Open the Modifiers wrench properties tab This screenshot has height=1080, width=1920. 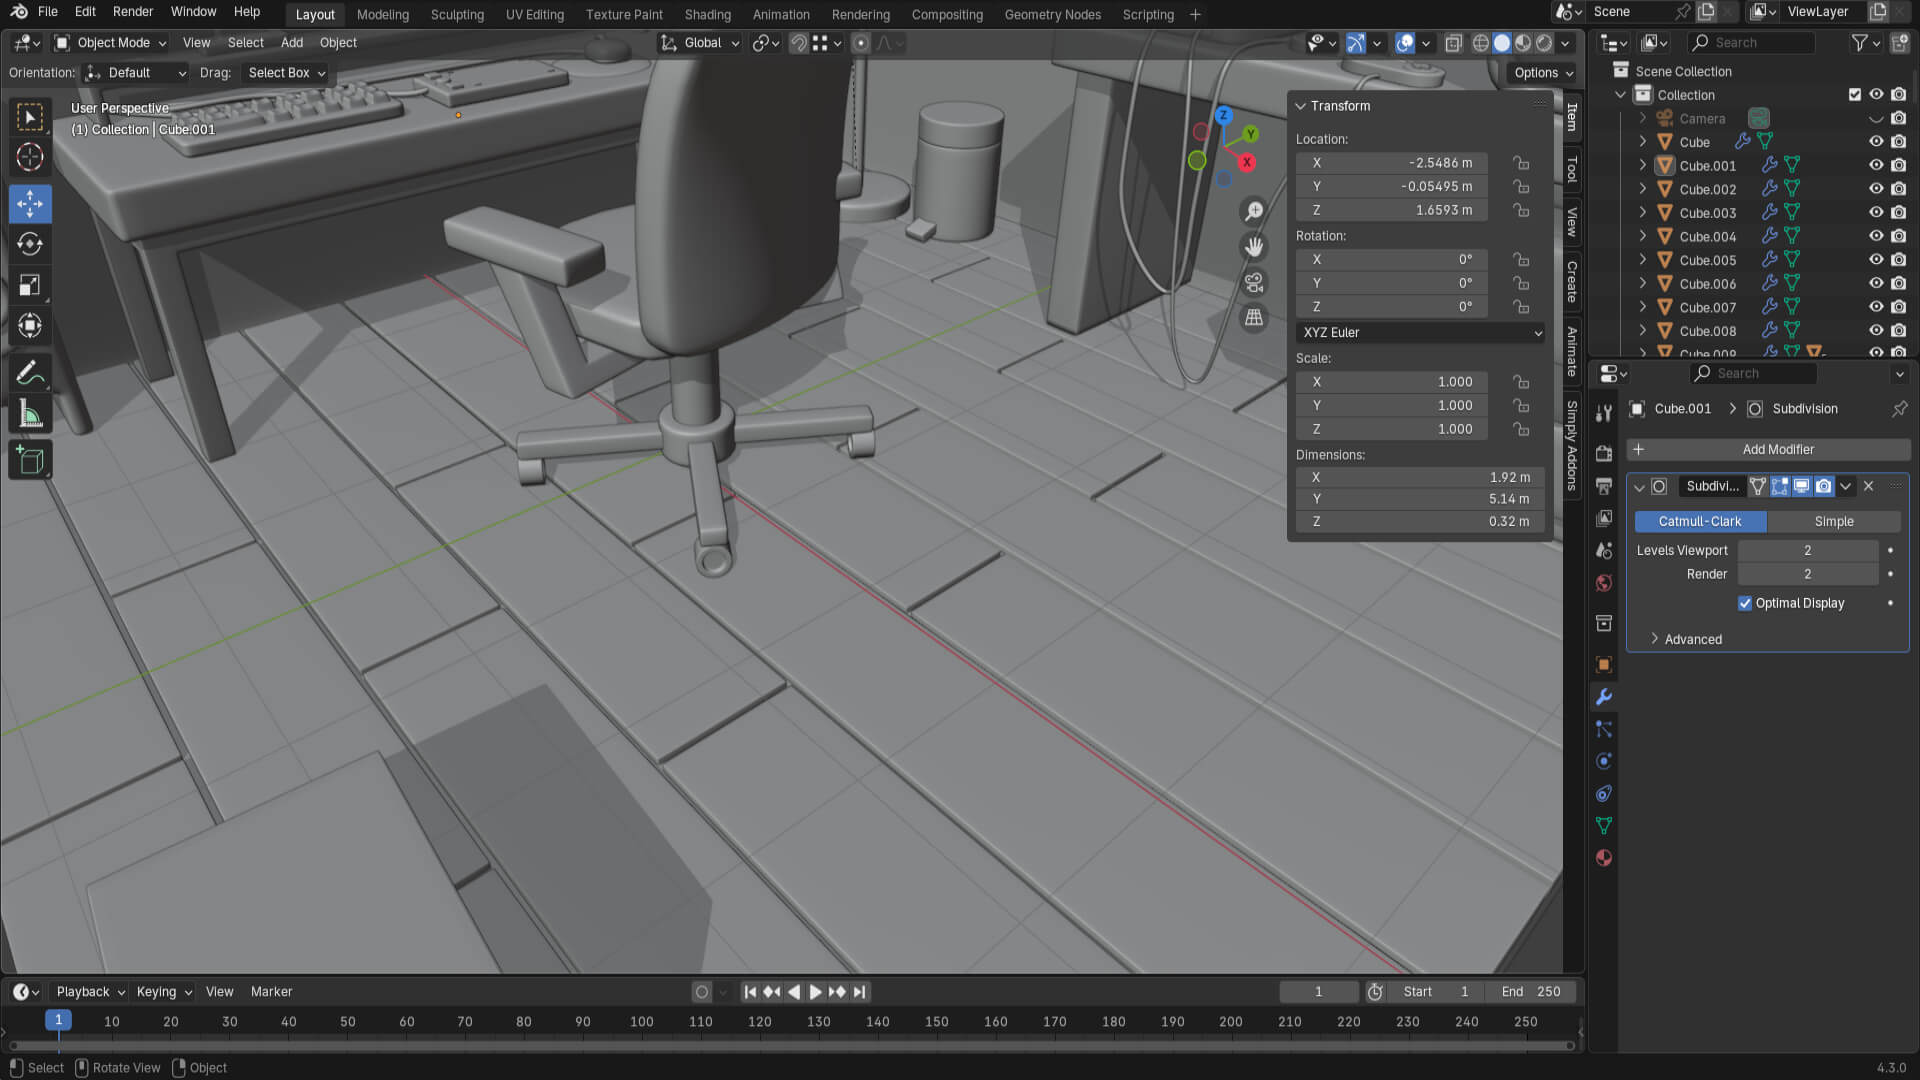1604,697
